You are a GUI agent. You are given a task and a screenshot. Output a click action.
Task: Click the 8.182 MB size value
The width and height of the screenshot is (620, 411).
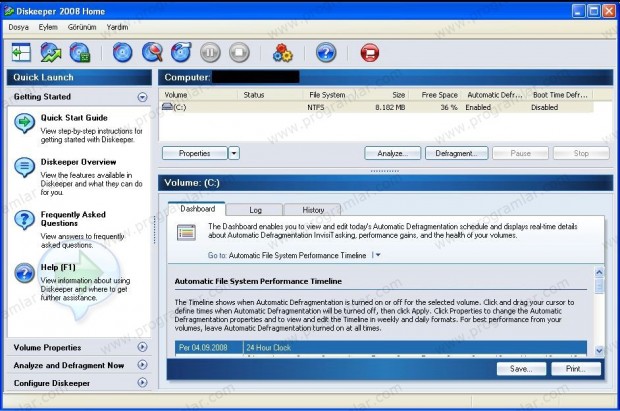(390, 107)
